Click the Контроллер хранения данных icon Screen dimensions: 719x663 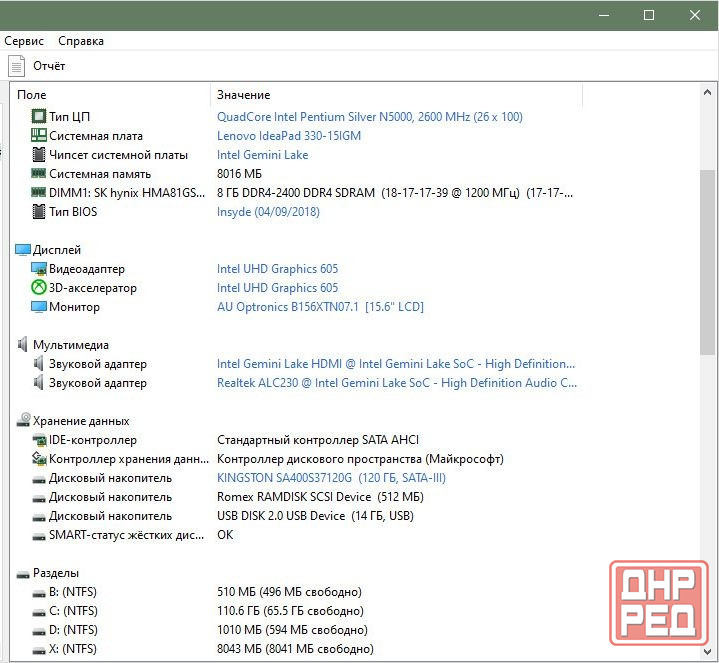click(x=39, y=459)
